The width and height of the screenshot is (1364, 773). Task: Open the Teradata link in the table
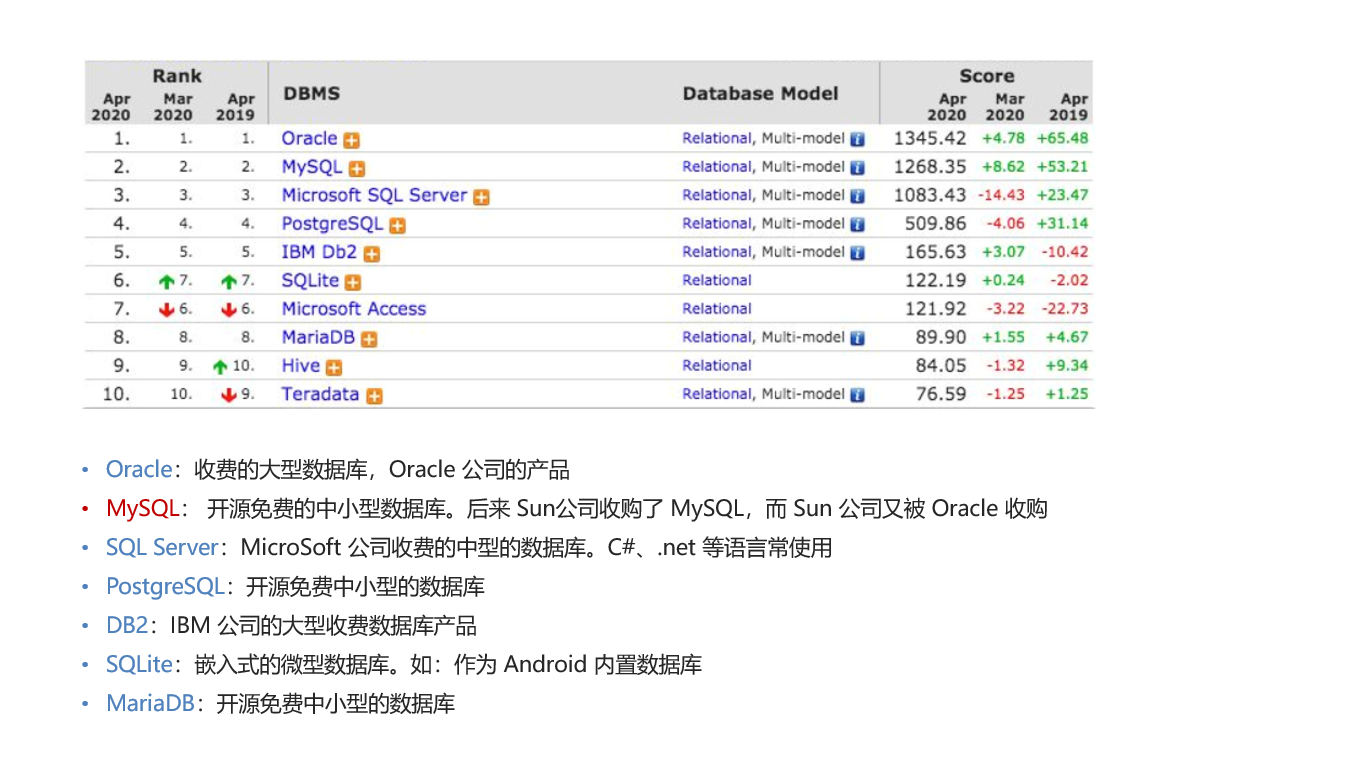pos(320,394)
